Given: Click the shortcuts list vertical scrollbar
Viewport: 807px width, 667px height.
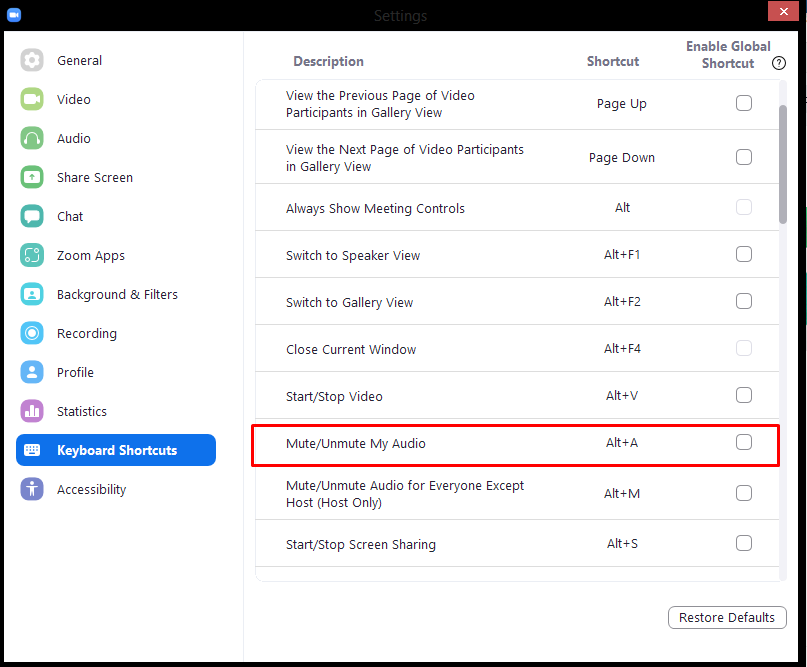Looking at the screenshot, I should [x=783, y=165].
